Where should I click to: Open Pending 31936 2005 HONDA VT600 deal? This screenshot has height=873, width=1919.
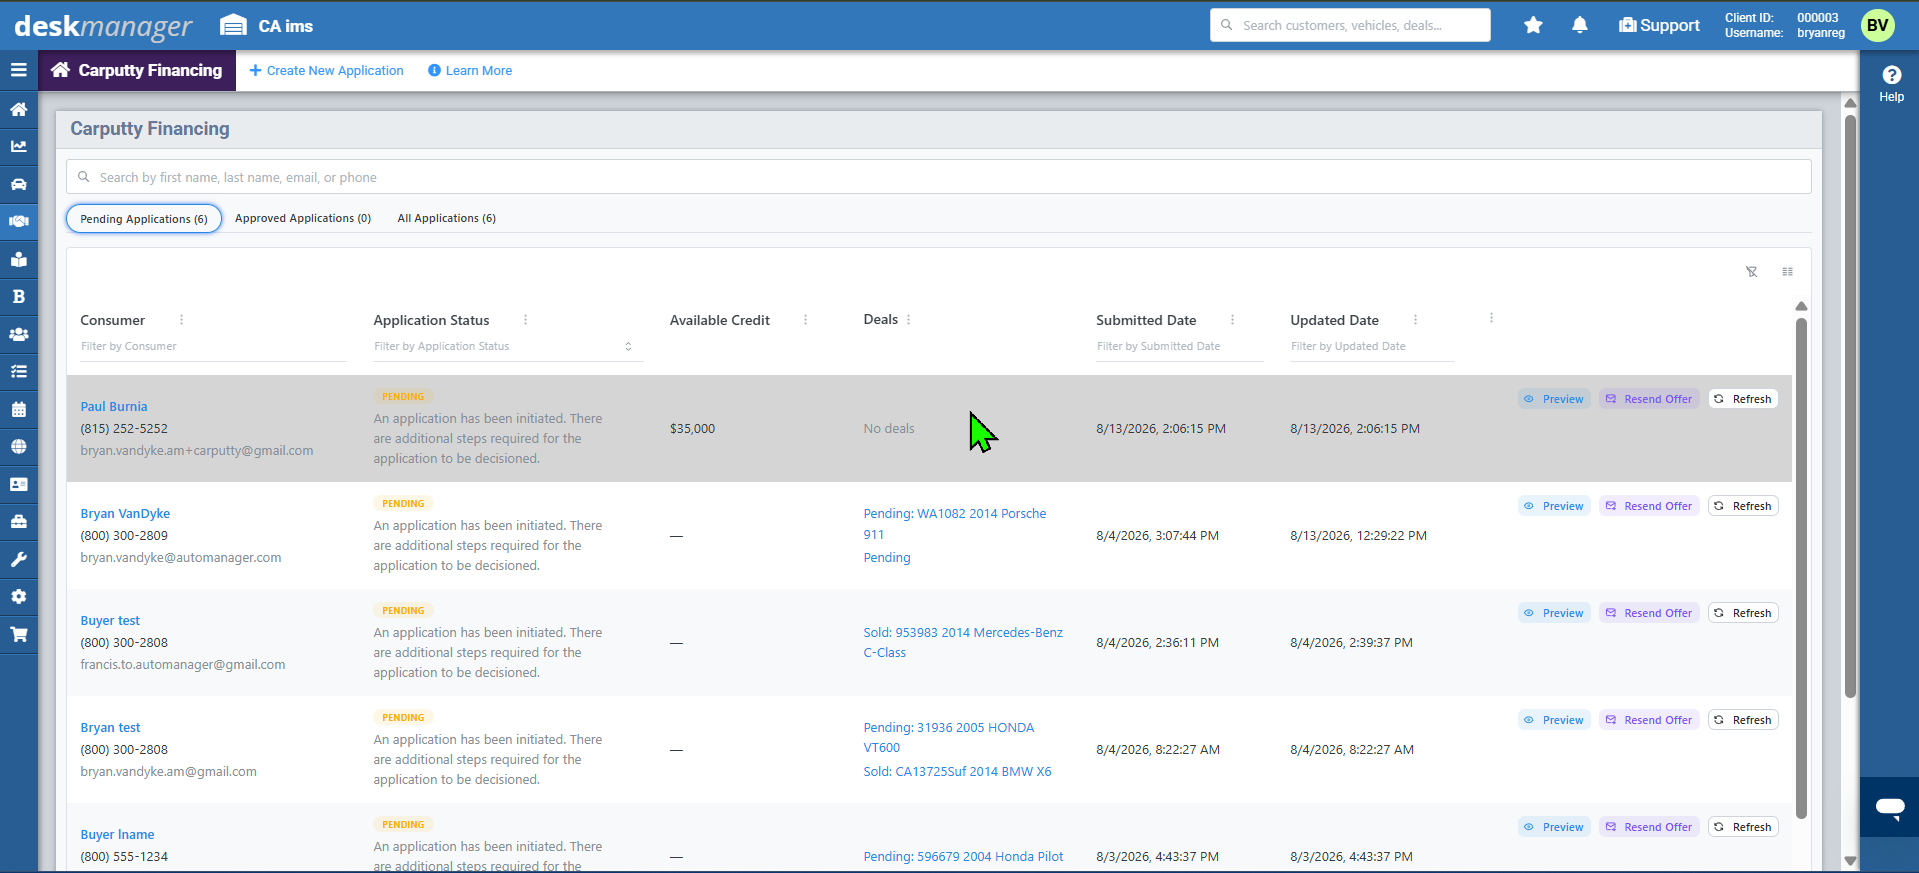pyautogui.click(x=948, y=737)
